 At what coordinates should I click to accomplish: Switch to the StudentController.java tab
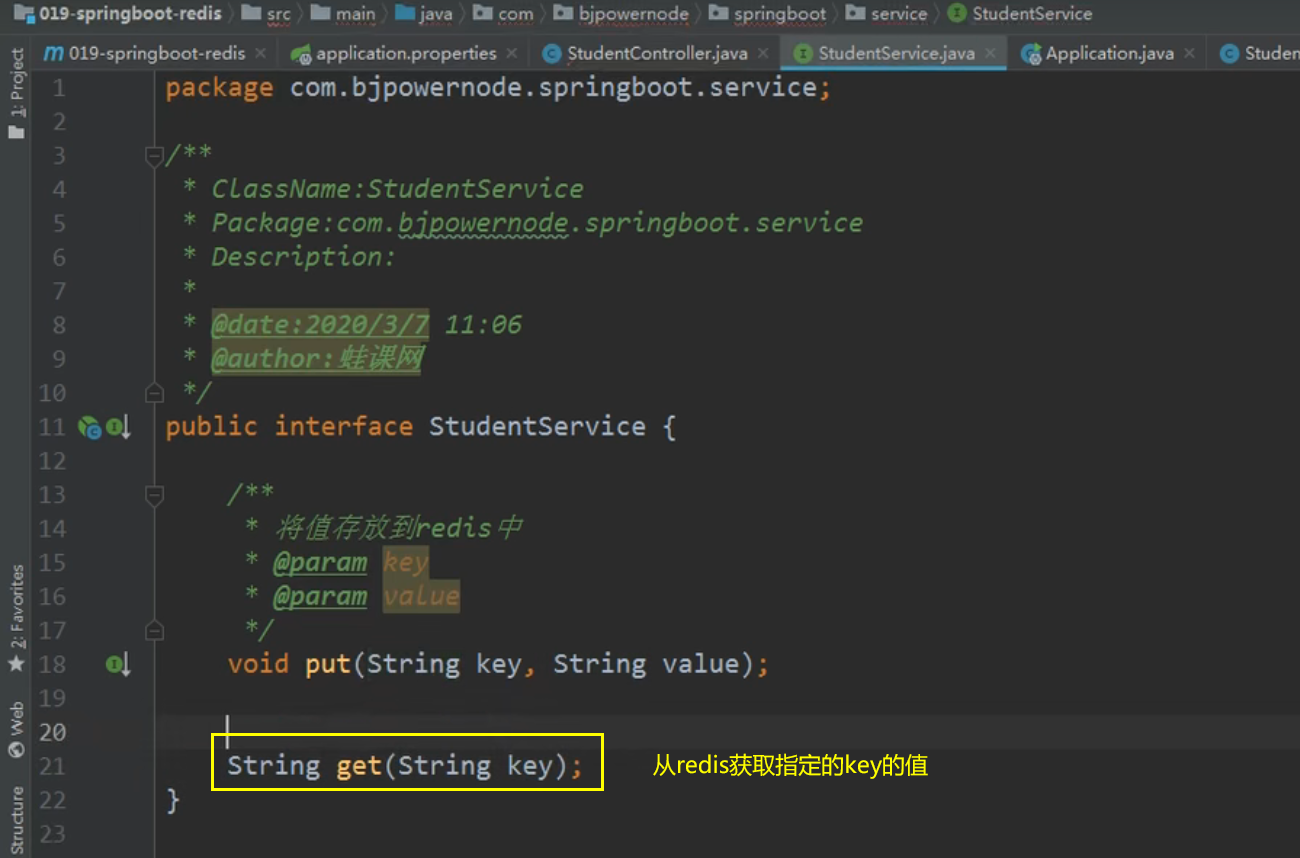[657, 53]
